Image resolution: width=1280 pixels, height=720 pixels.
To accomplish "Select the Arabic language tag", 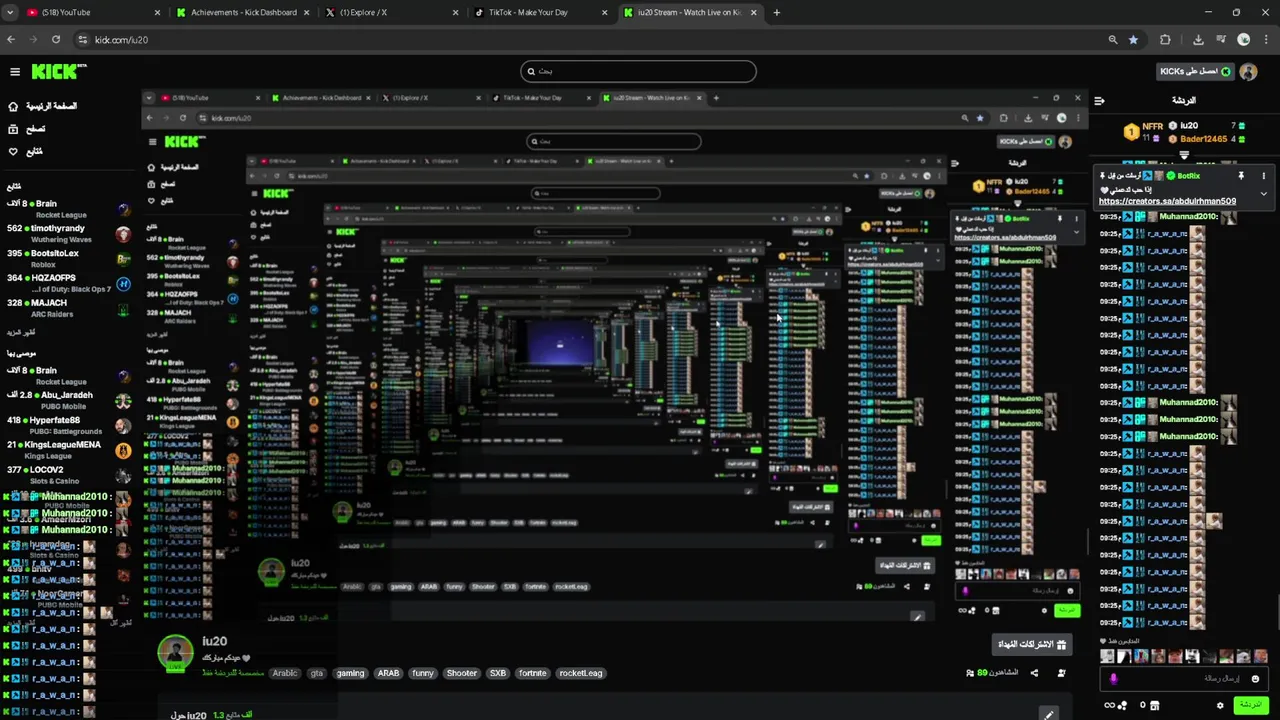I will (x=285, y=673).
